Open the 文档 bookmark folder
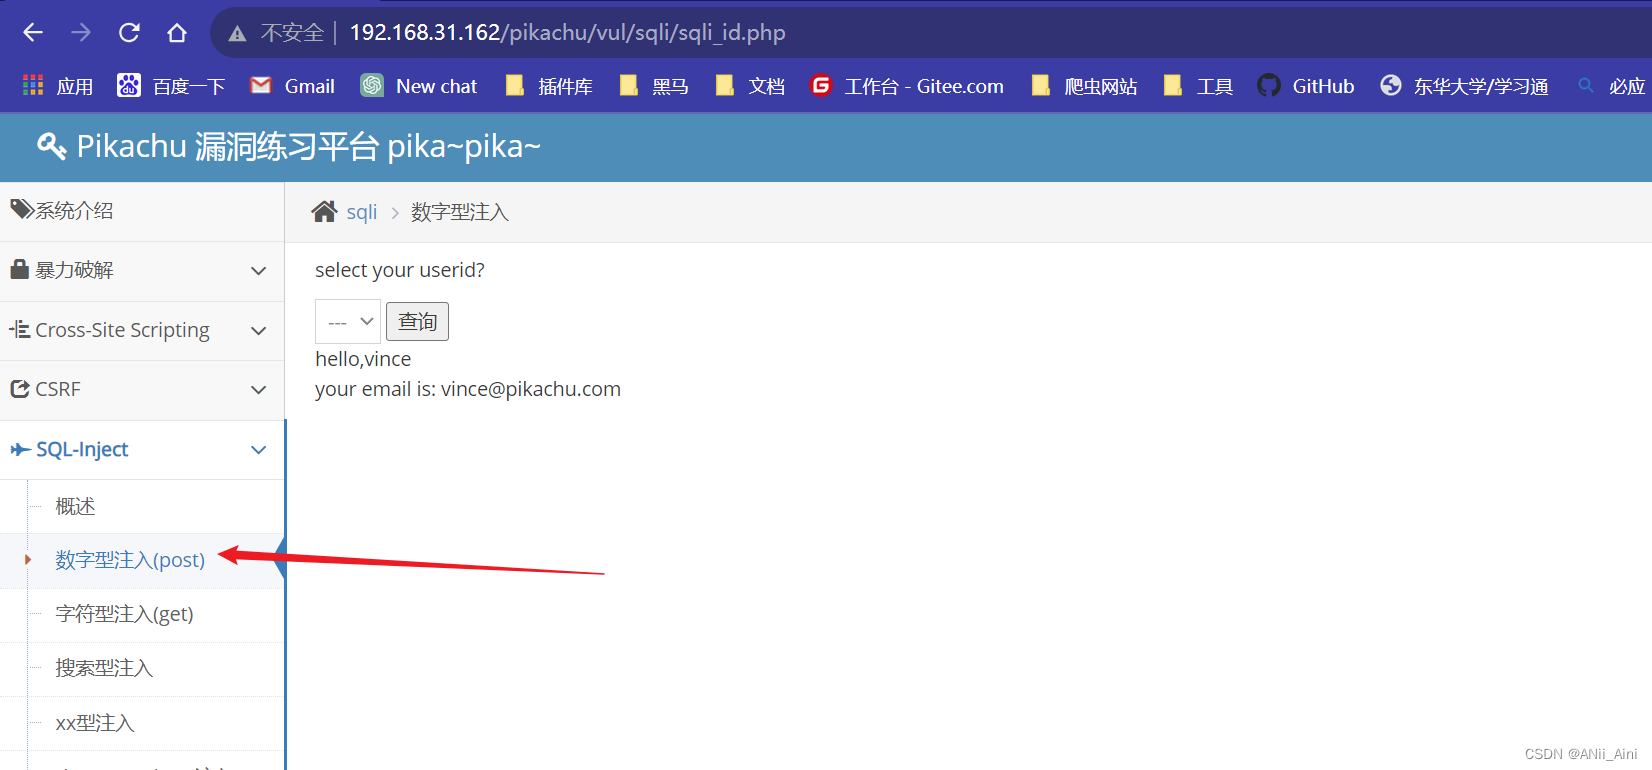Screen dimensions: 1652x770 (750, 86)
